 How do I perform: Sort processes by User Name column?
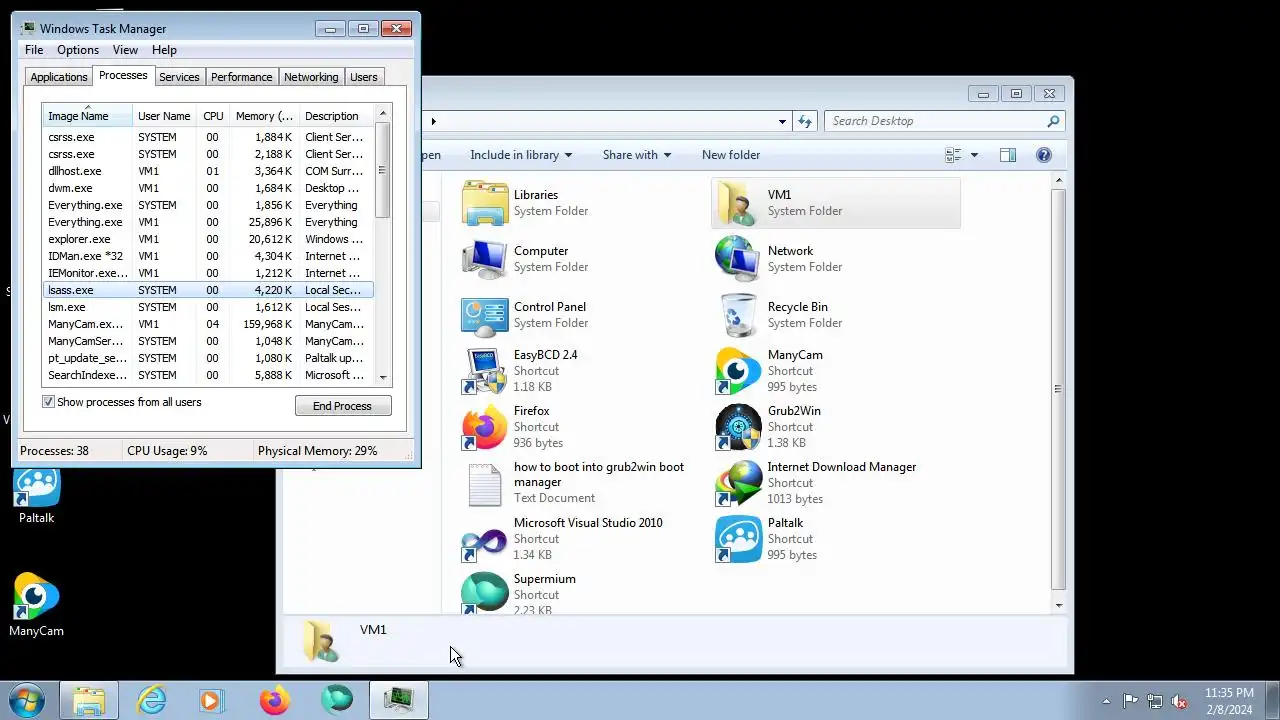point(164,116)
